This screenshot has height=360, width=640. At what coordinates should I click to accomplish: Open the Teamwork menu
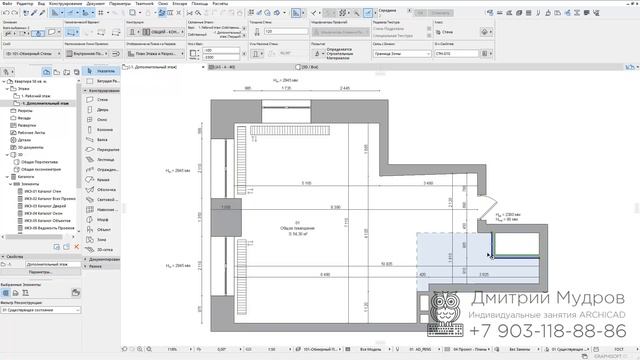point(144,3)
